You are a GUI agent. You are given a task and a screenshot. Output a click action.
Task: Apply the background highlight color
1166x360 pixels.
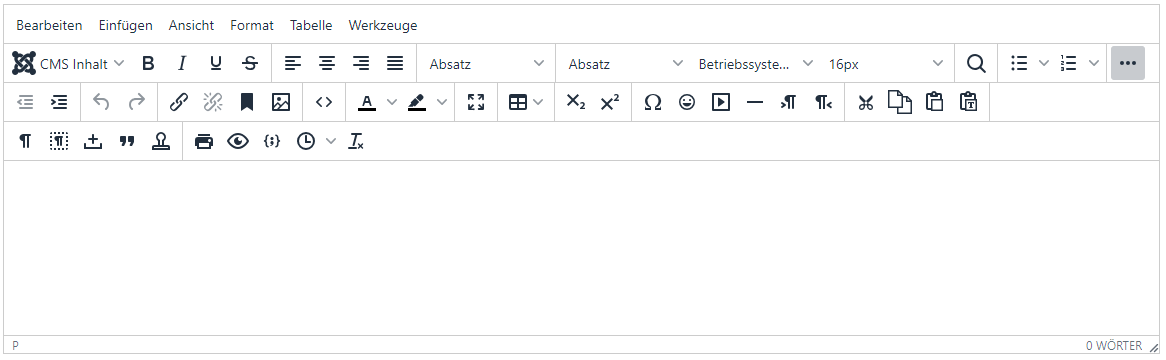point(416,103)
